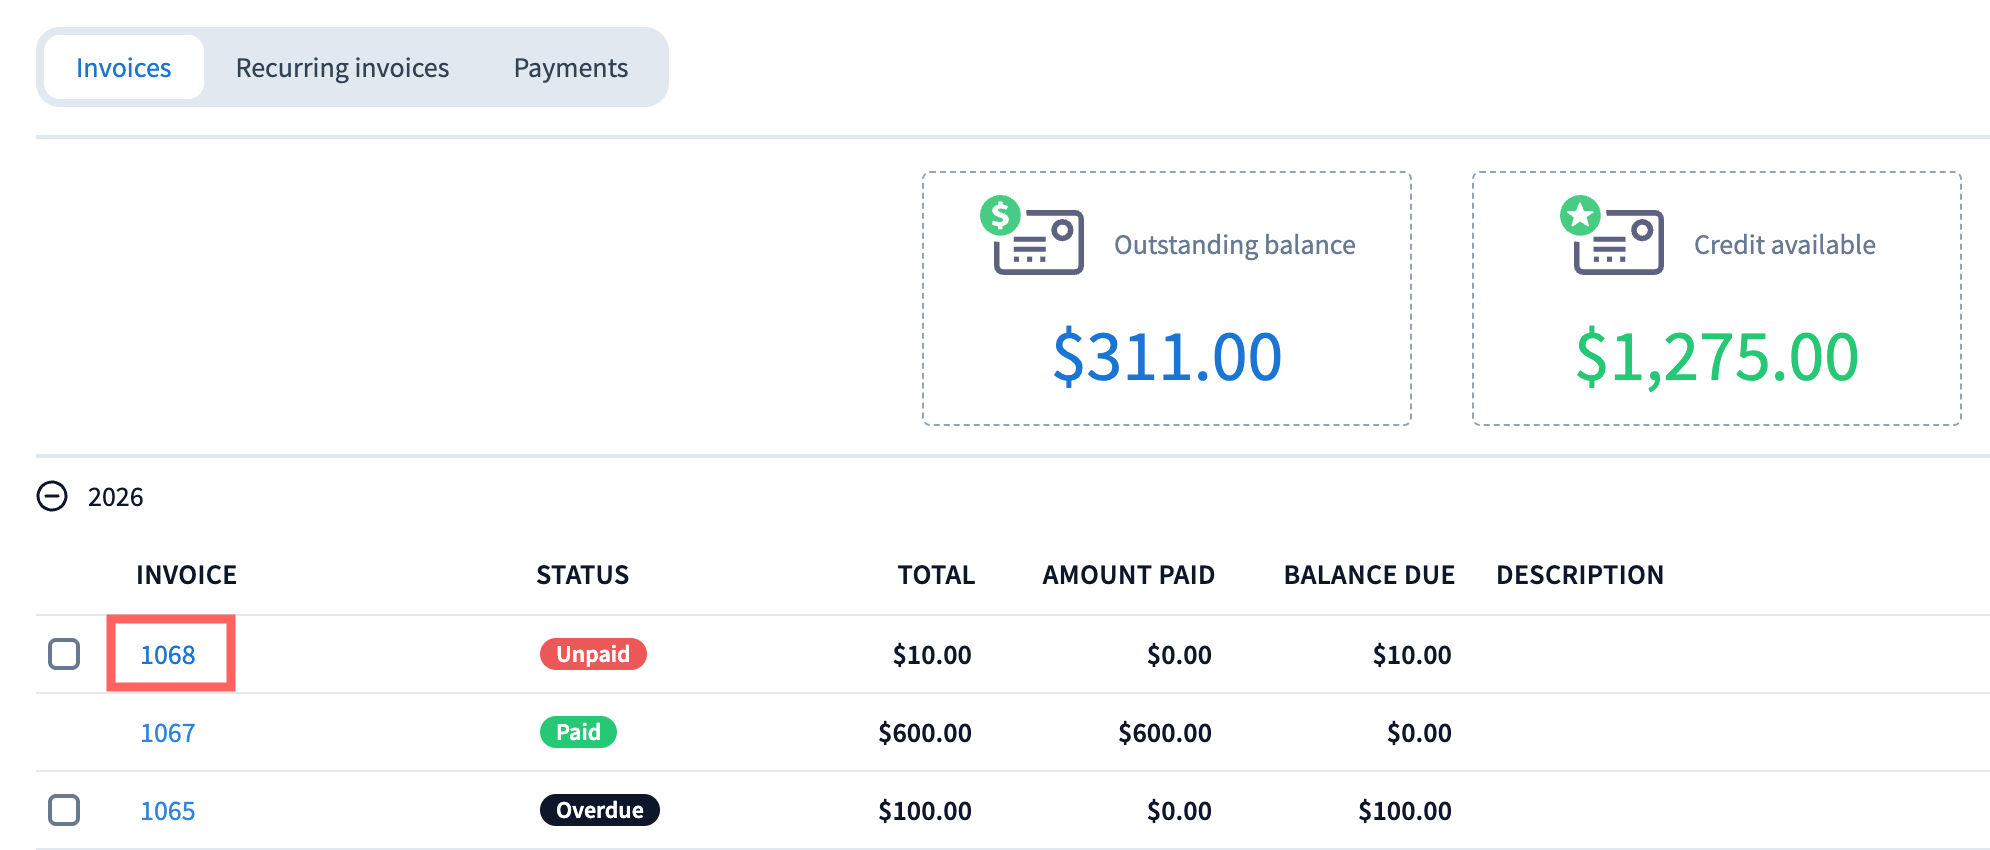The width and height of the screenshot is (1990, 850).
Task: Open invoice 1067 link
Action: click(x=168, y=733)
